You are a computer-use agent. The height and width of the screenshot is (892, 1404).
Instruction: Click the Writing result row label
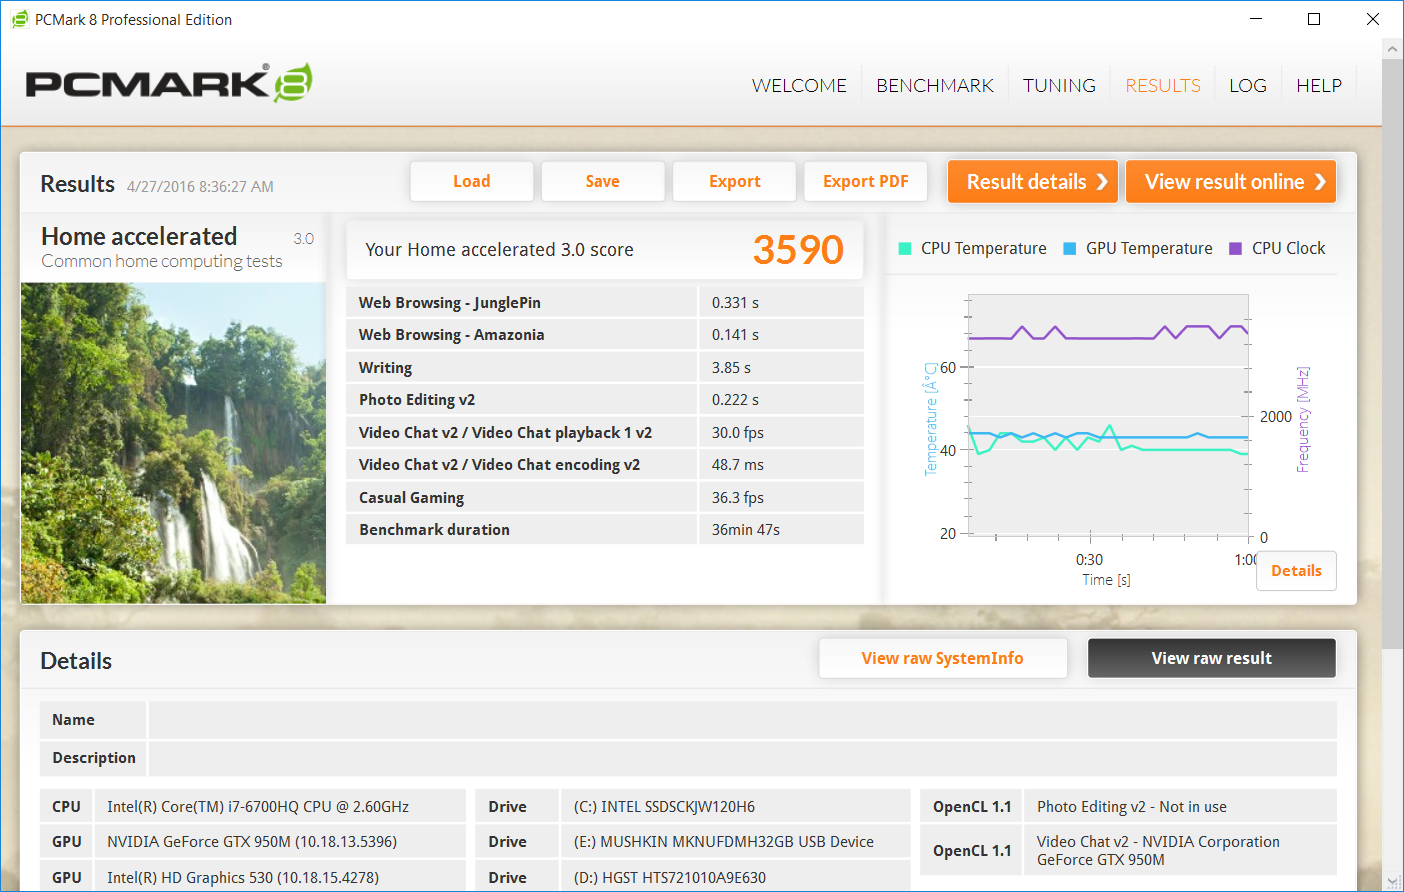click(x=385, y=368)
